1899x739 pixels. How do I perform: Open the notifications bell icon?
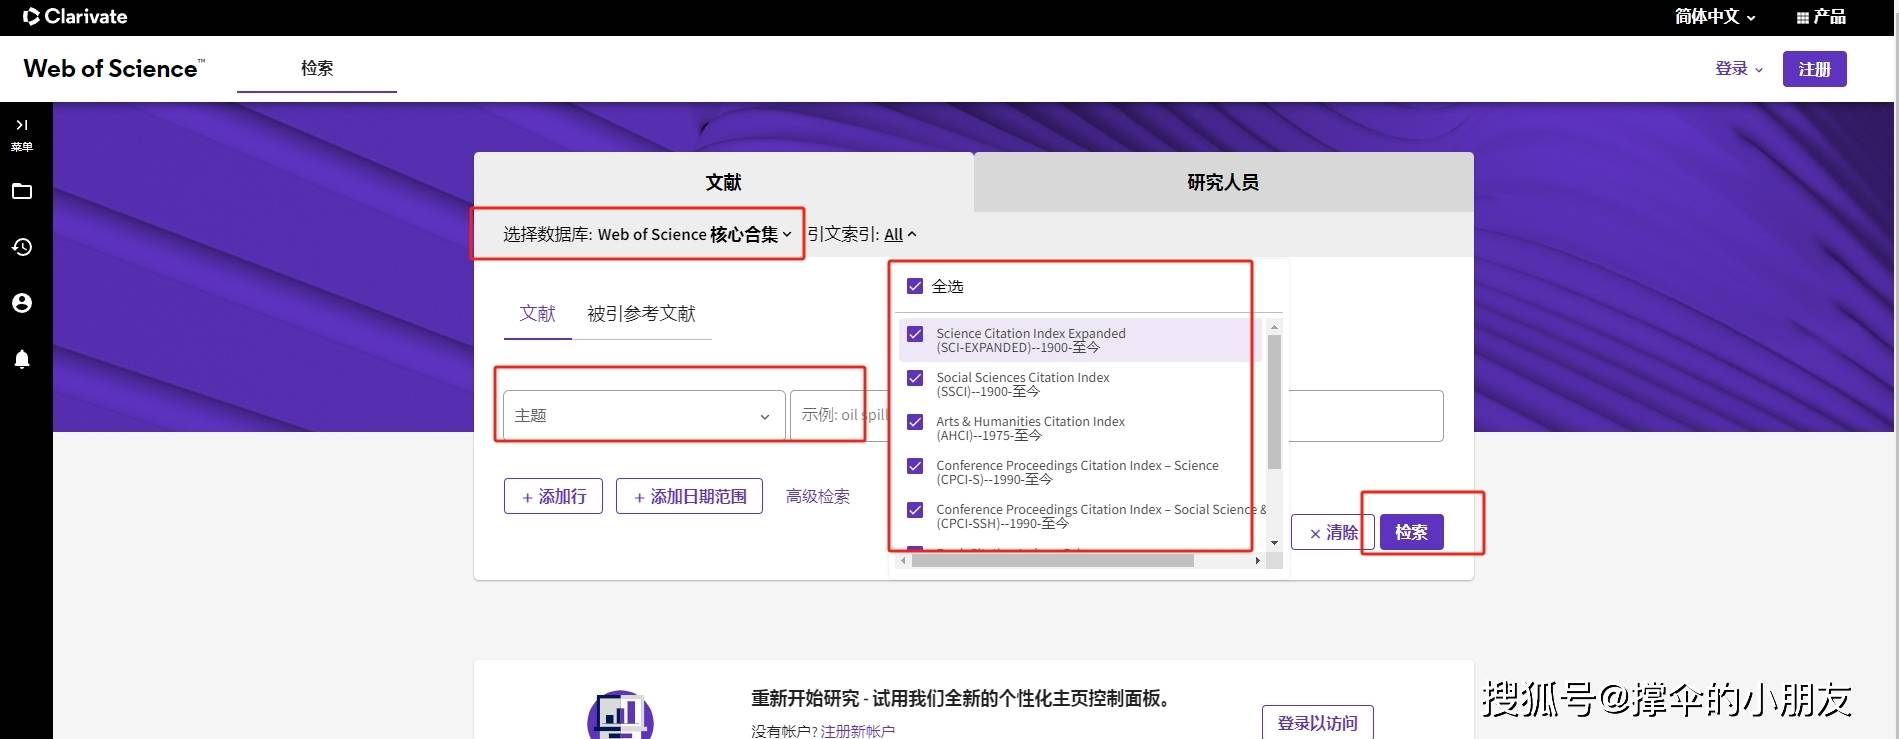pyautogui.click(x=22, y=359)
